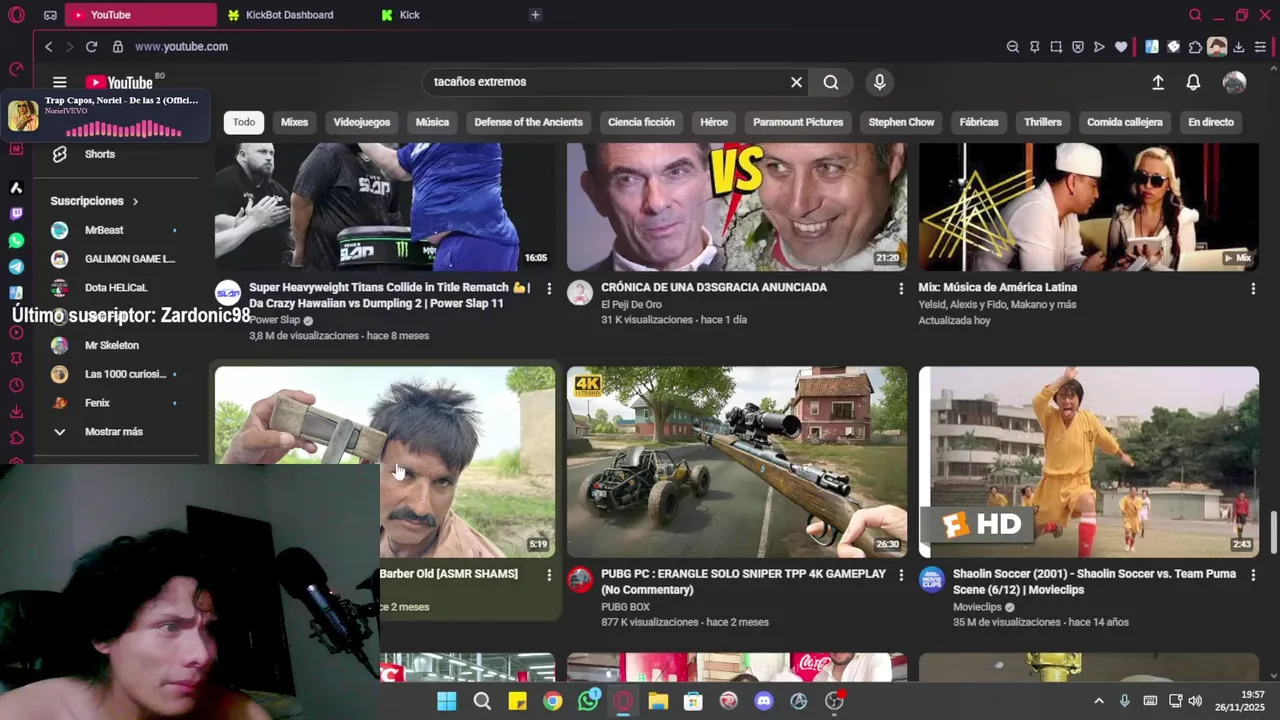This screenshot has width=1280, height=720.
Task: Open options for the Power Slap video
Action: pyautogui.click(x=548, y=288)
